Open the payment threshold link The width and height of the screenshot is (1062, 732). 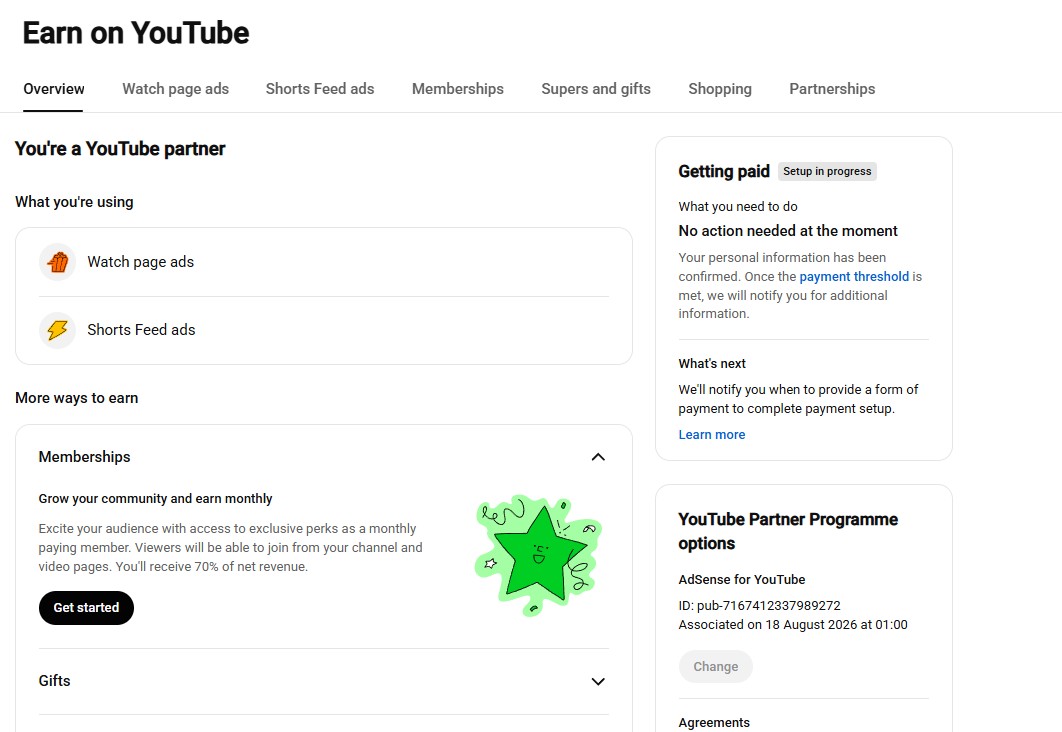(x=854, y=276)
